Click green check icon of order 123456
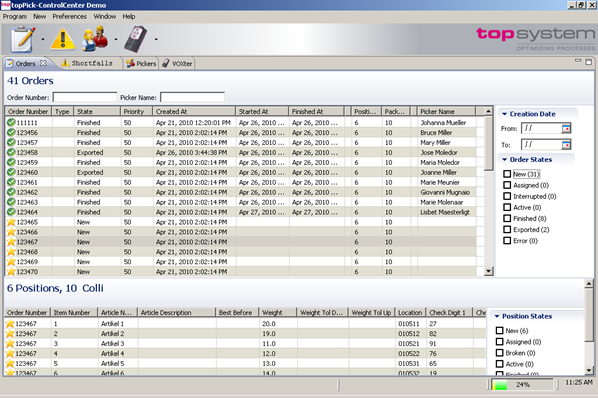The width and height of the screenshot is (598, 398). click(x=11, y=132)
